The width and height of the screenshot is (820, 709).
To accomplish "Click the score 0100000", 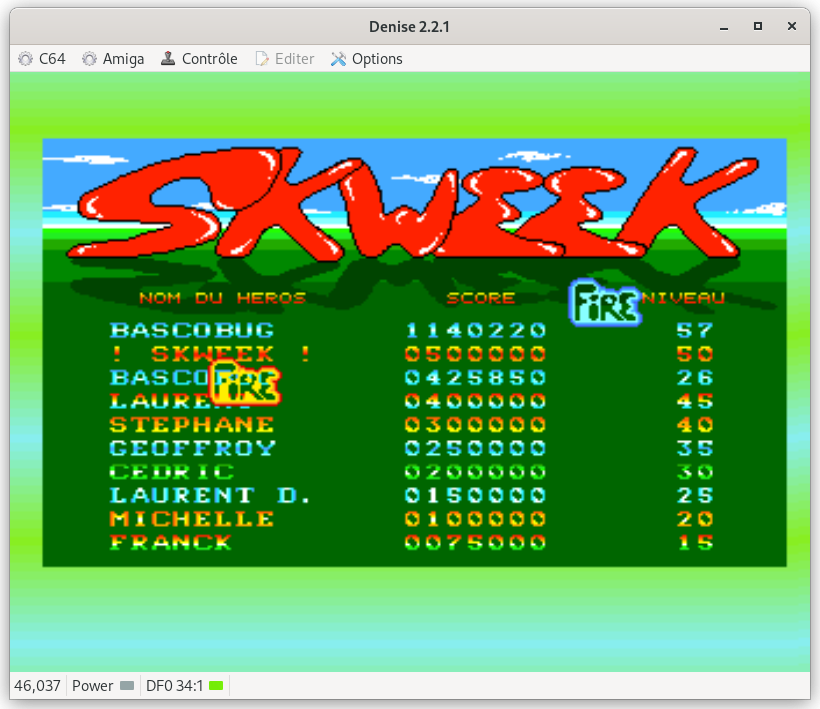I will coord(475,519).
